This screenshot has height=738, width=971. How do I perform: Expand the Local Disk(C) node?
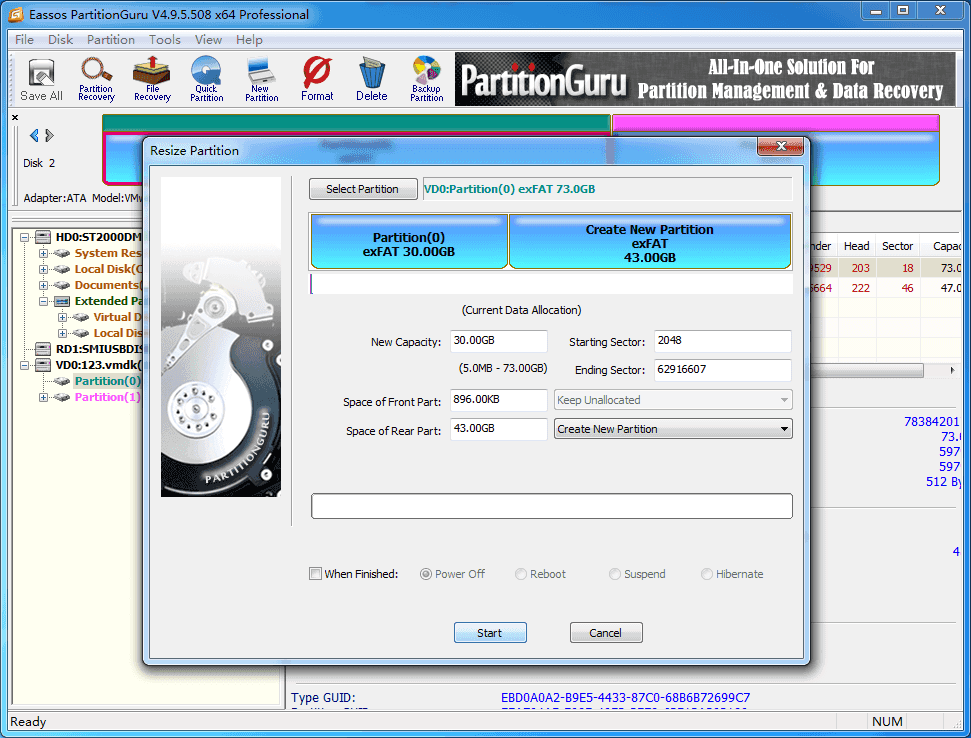43,269
